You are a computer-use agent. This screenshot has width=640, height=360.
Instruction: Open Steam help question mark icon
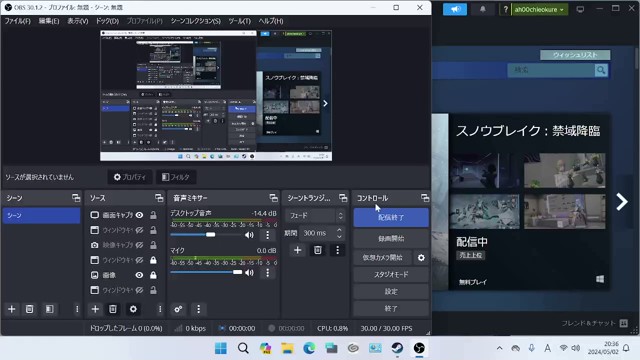click(505, 9)
